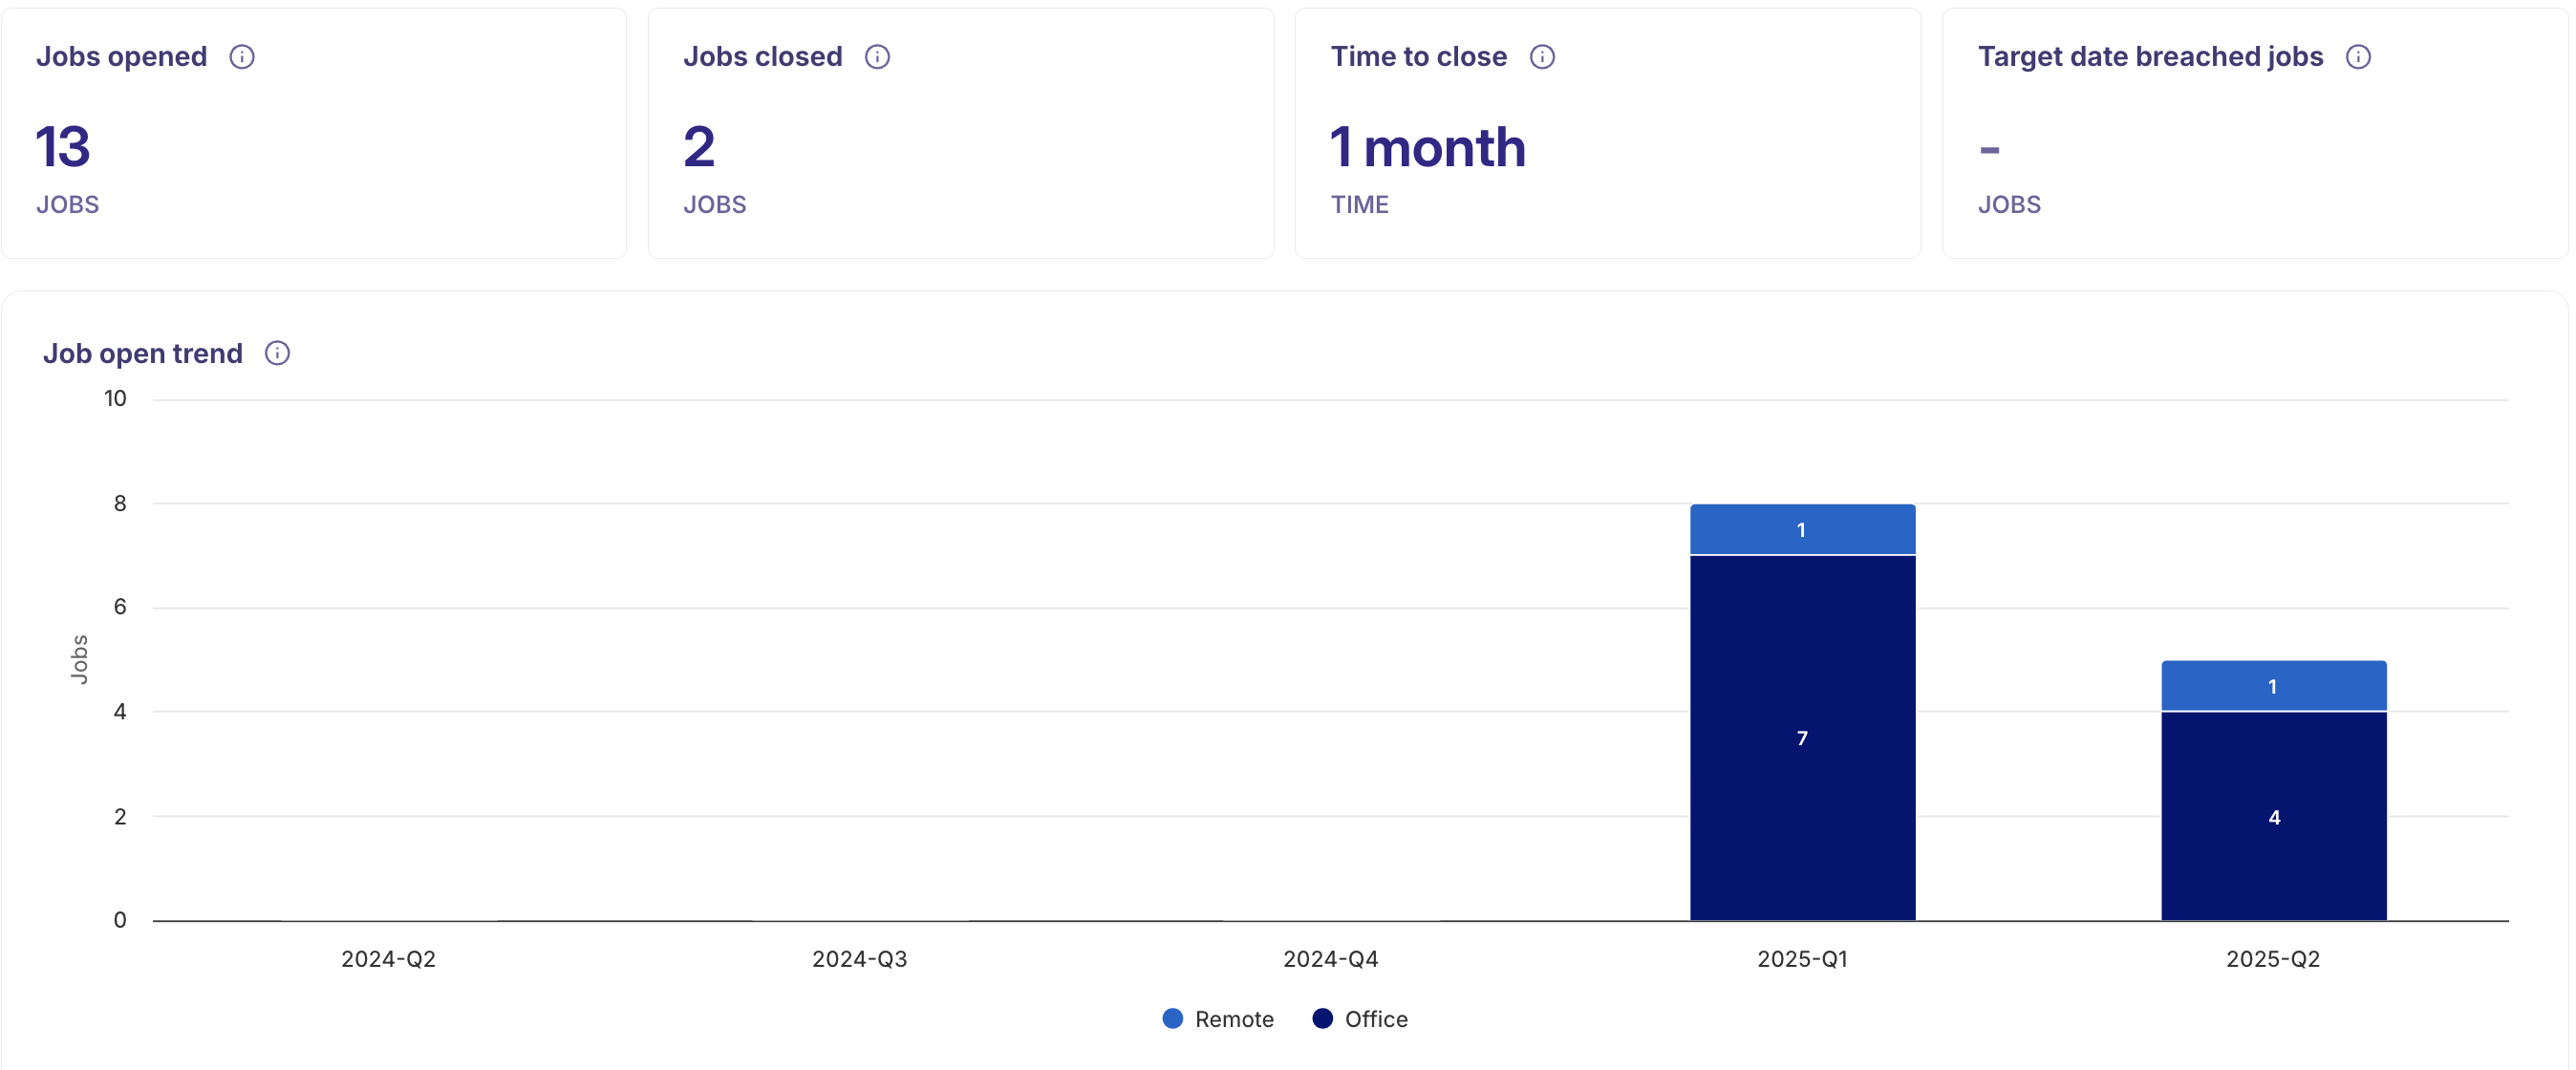Toggle Remote series in chart legend
Image resolution: width=2576 pixels, height=1070 pixels.
[x=1233, y=1019]
